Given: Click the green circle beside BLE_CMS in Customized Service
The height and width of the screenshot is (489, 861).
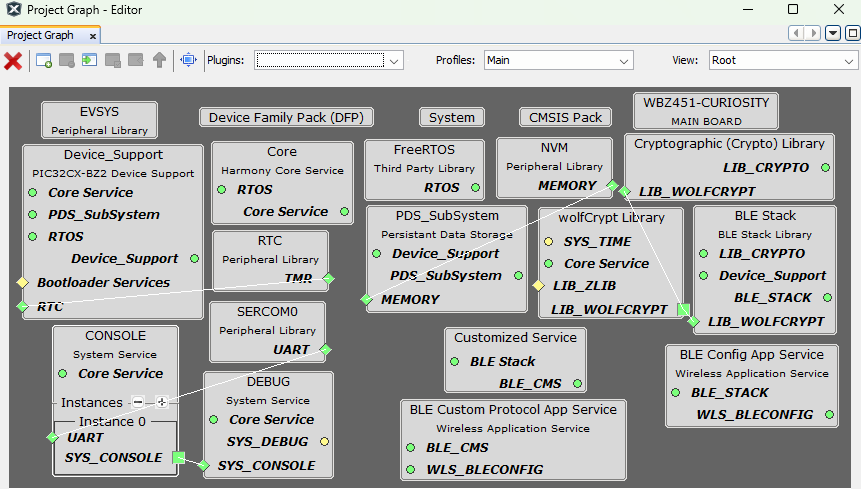Looking at the screenshot, I should 578,384.
